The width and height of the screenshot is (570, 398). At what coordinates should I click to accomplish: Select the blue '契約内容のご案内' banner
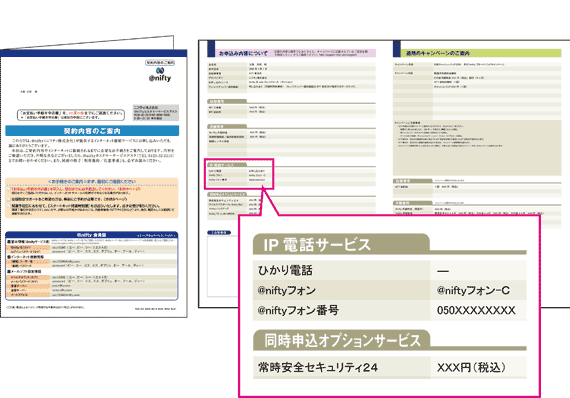click(92, 131)
